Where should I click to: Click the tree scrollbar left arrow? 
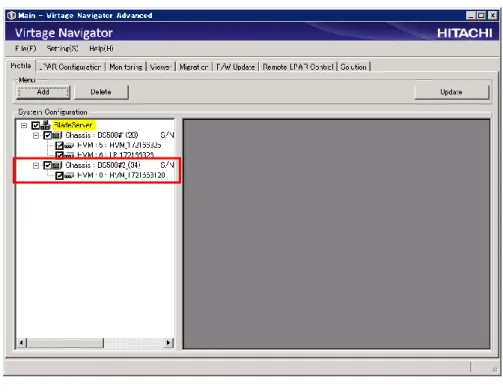pos(22,343)
